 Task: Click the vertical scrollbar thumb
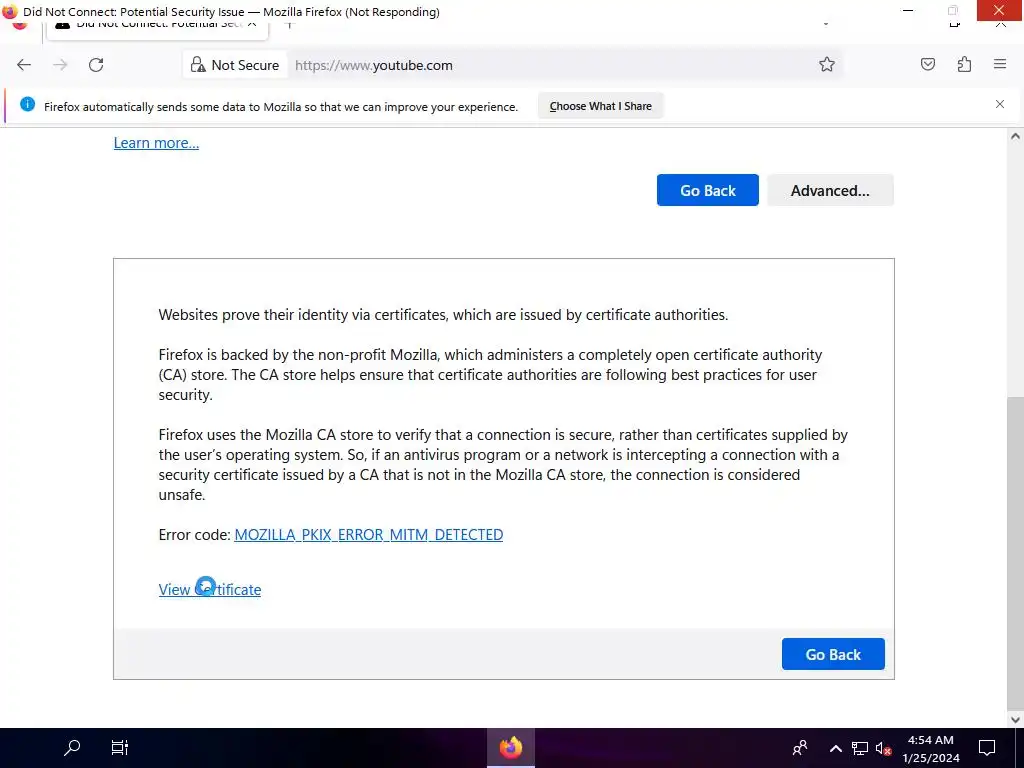[1015, 554]
